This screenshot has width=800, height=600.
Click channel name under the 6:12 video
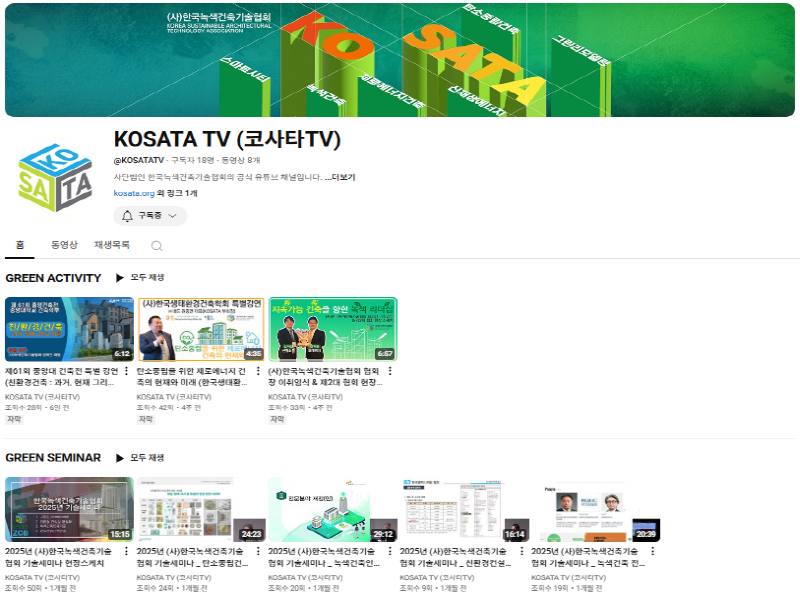[42, 397]
